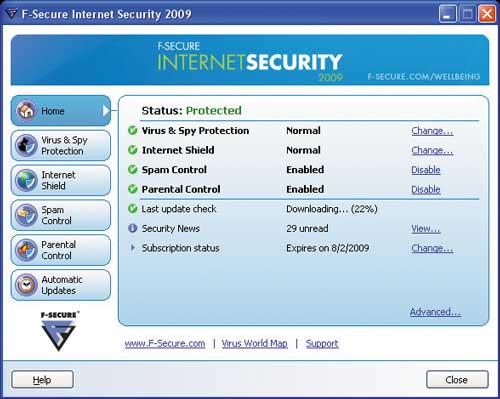500x399 pixels.
Task: Click Disable link for Parental Control
Action: [426, 189]
